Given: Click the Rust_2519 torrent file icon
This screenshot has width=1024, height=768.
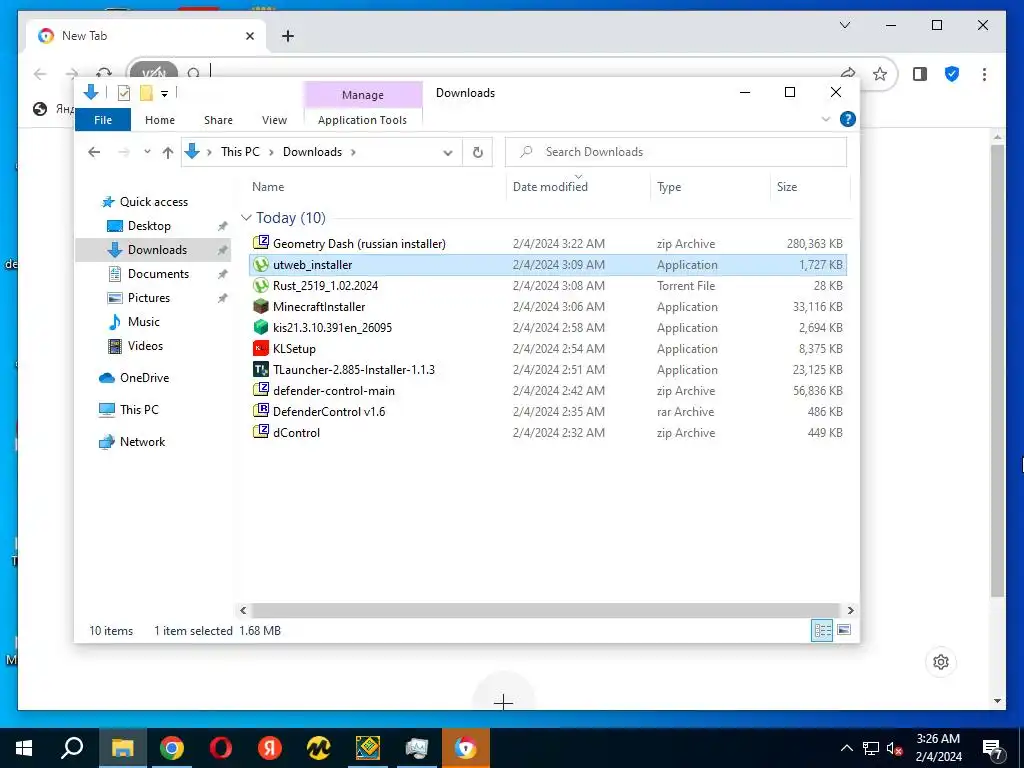Looking at the screenshot, I should tap(261, 285).
